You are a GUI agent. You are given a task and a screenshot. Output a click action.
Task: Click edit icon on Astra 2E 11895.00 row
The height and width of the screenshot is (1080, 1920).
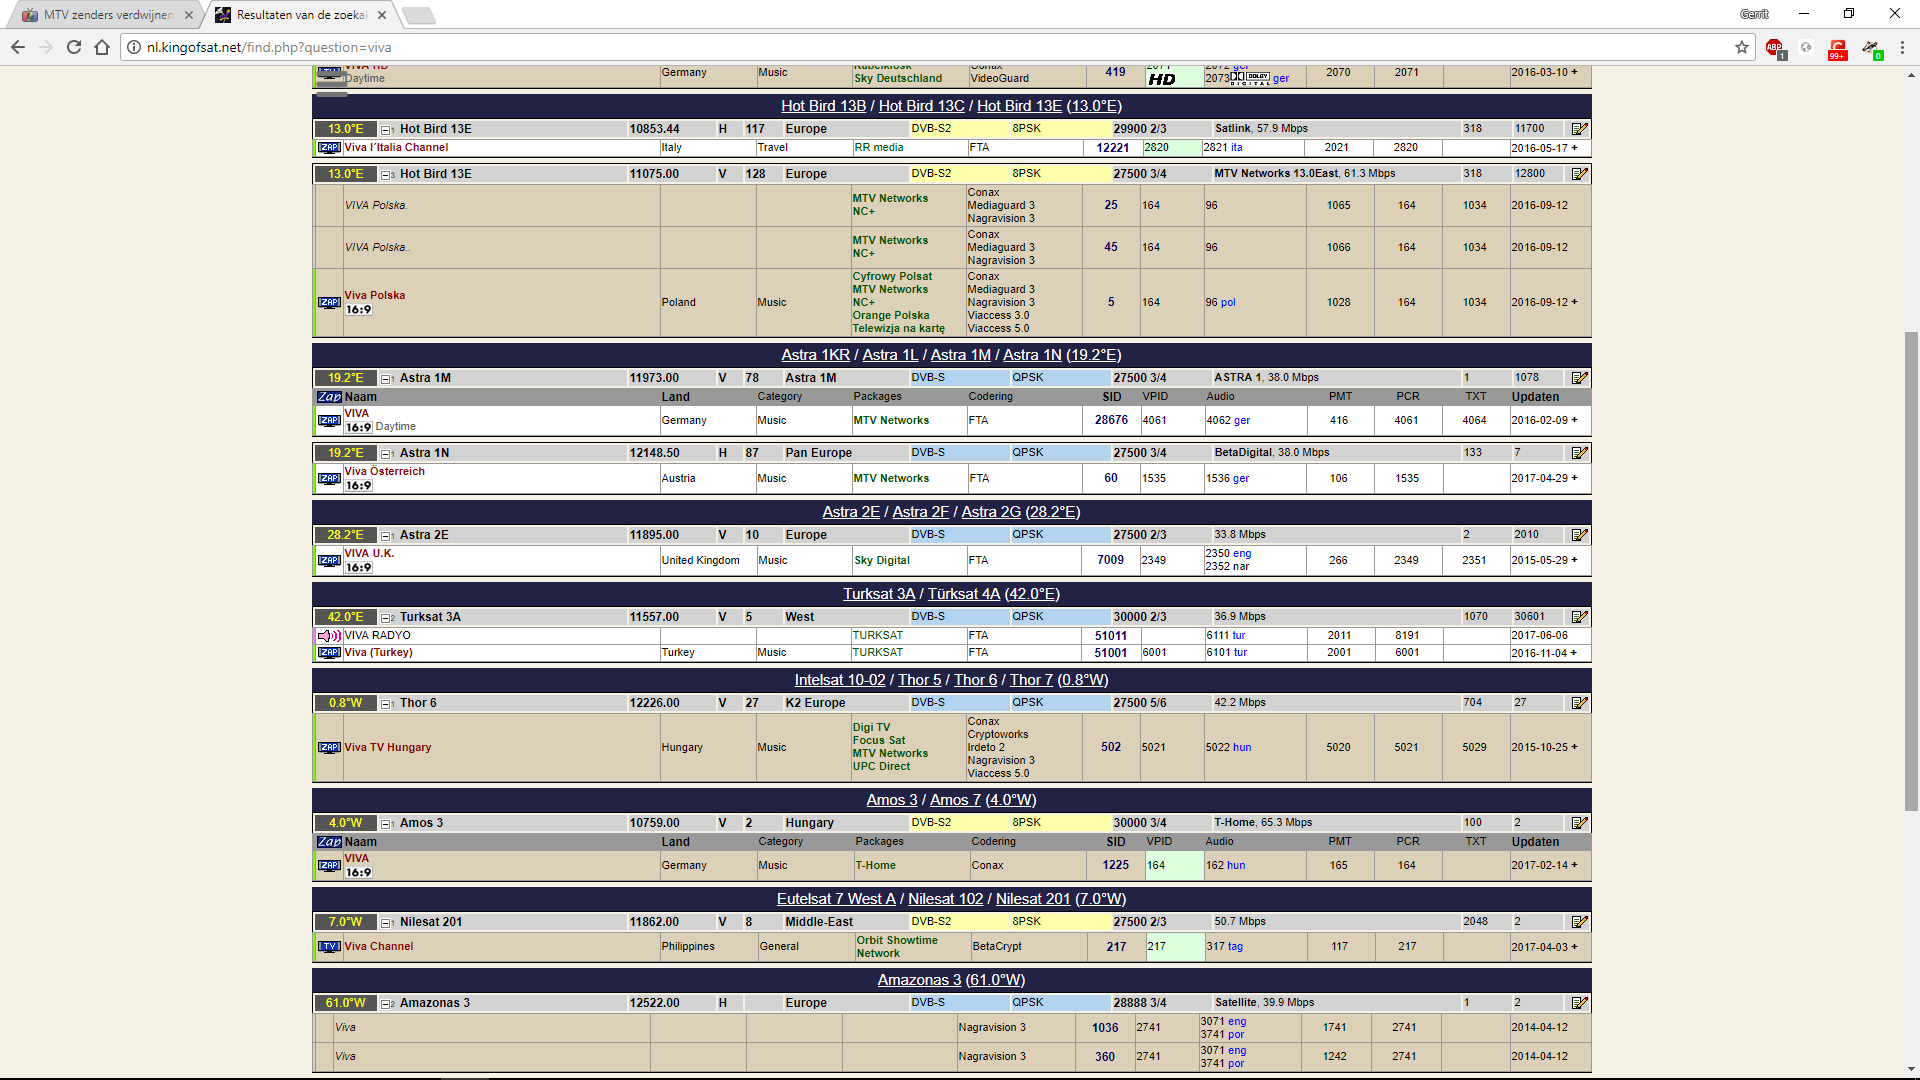coord(1579,535)
